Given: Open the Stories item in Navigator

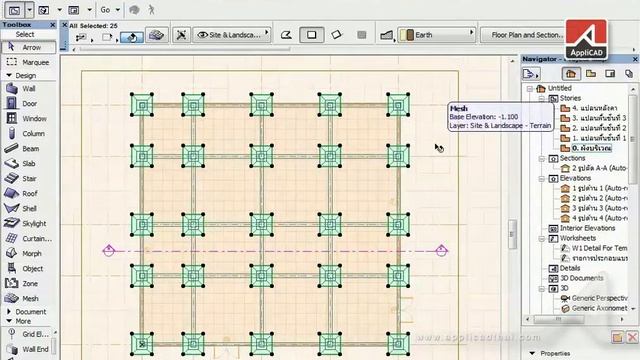Looking at the screenshot, I should 570,98.
